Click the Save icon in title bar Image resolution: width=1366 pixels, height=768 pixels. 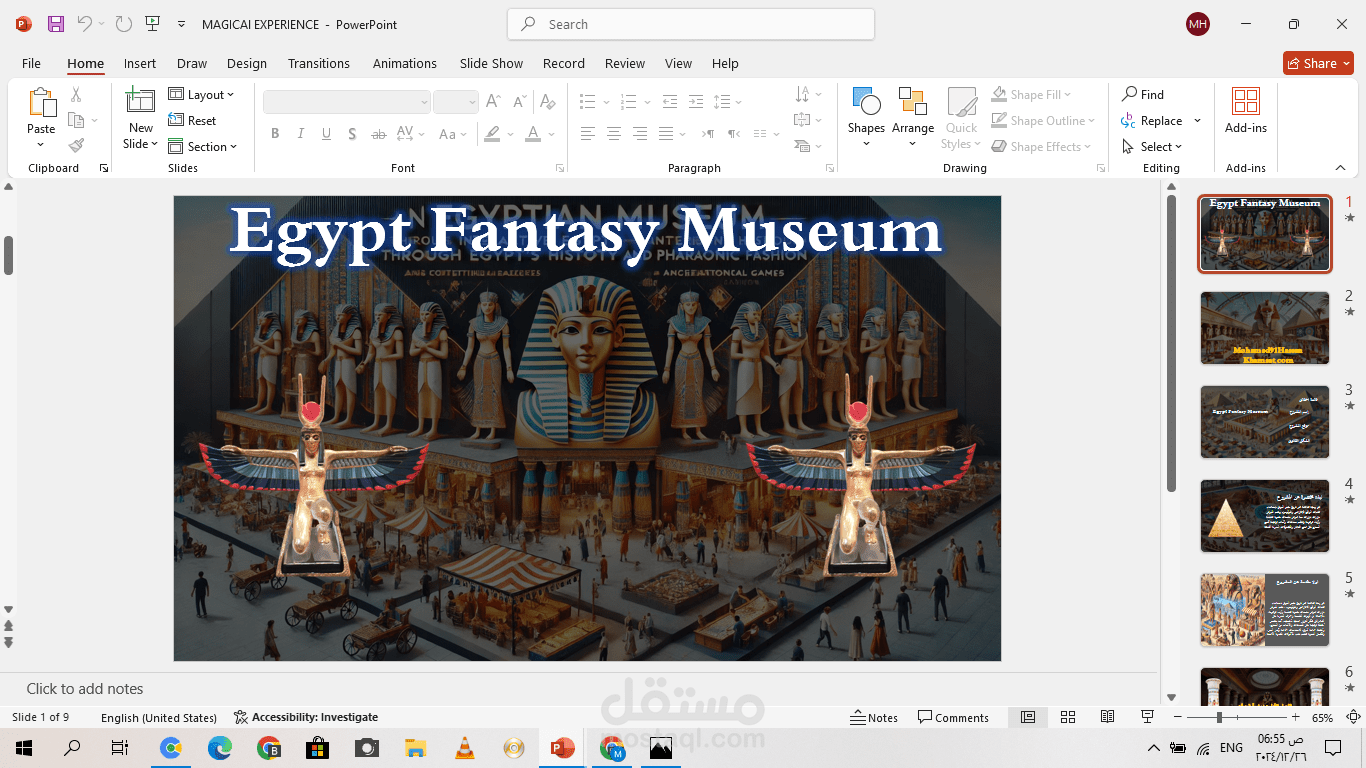click(x=56, y=24)
